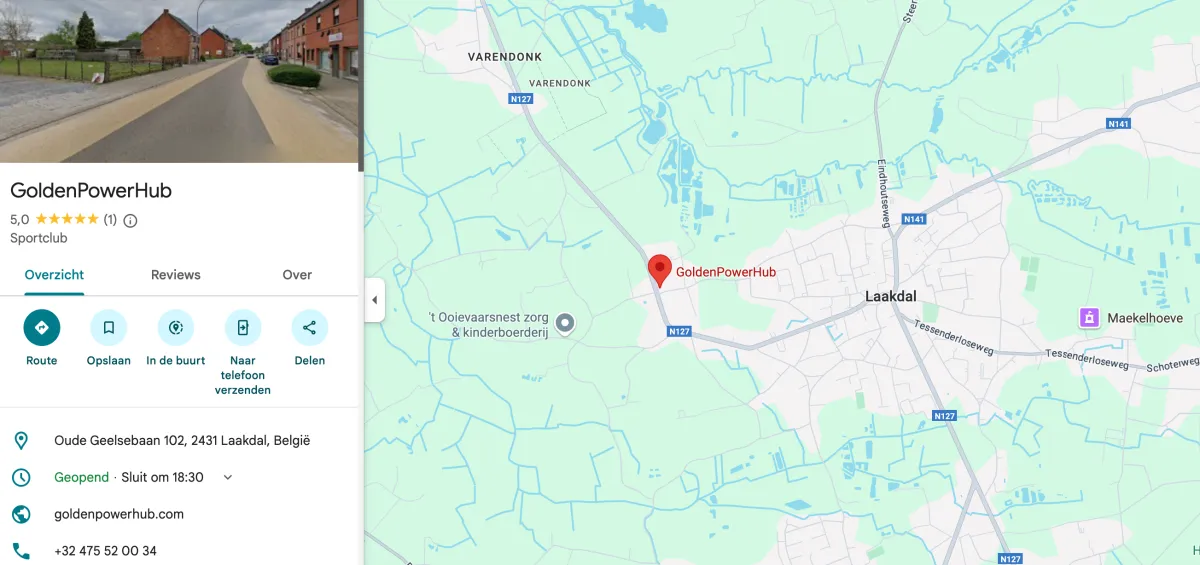Image resolution: width=1200 pixels, height=565 pixels.
Task: Click the phone number +32 475 52 00 34
Action: pyautogui.click(x=105, y=551)
